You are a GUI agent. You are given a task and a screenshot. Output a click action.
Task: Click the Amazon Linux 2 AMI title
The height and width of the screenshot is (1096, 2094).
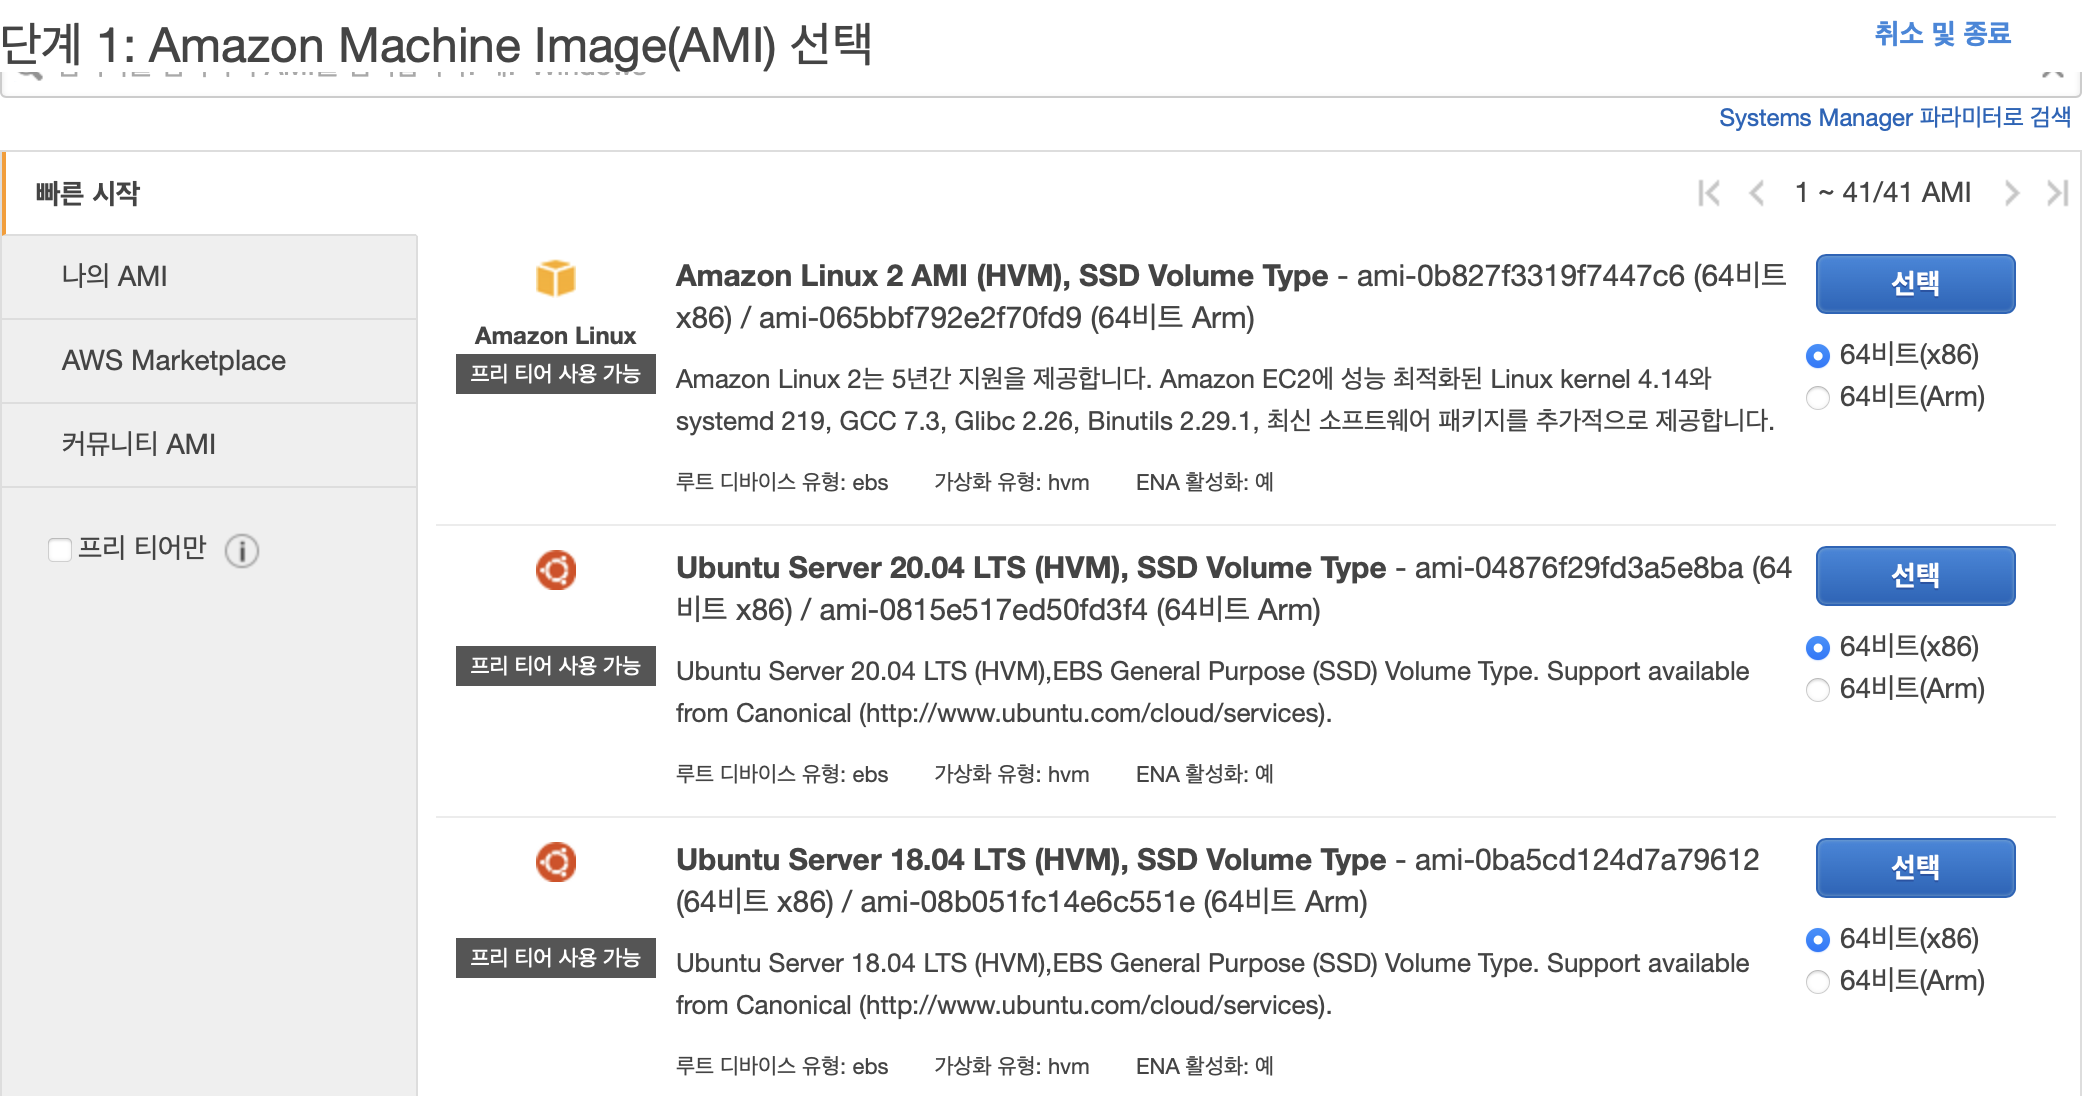[1002, 276]
